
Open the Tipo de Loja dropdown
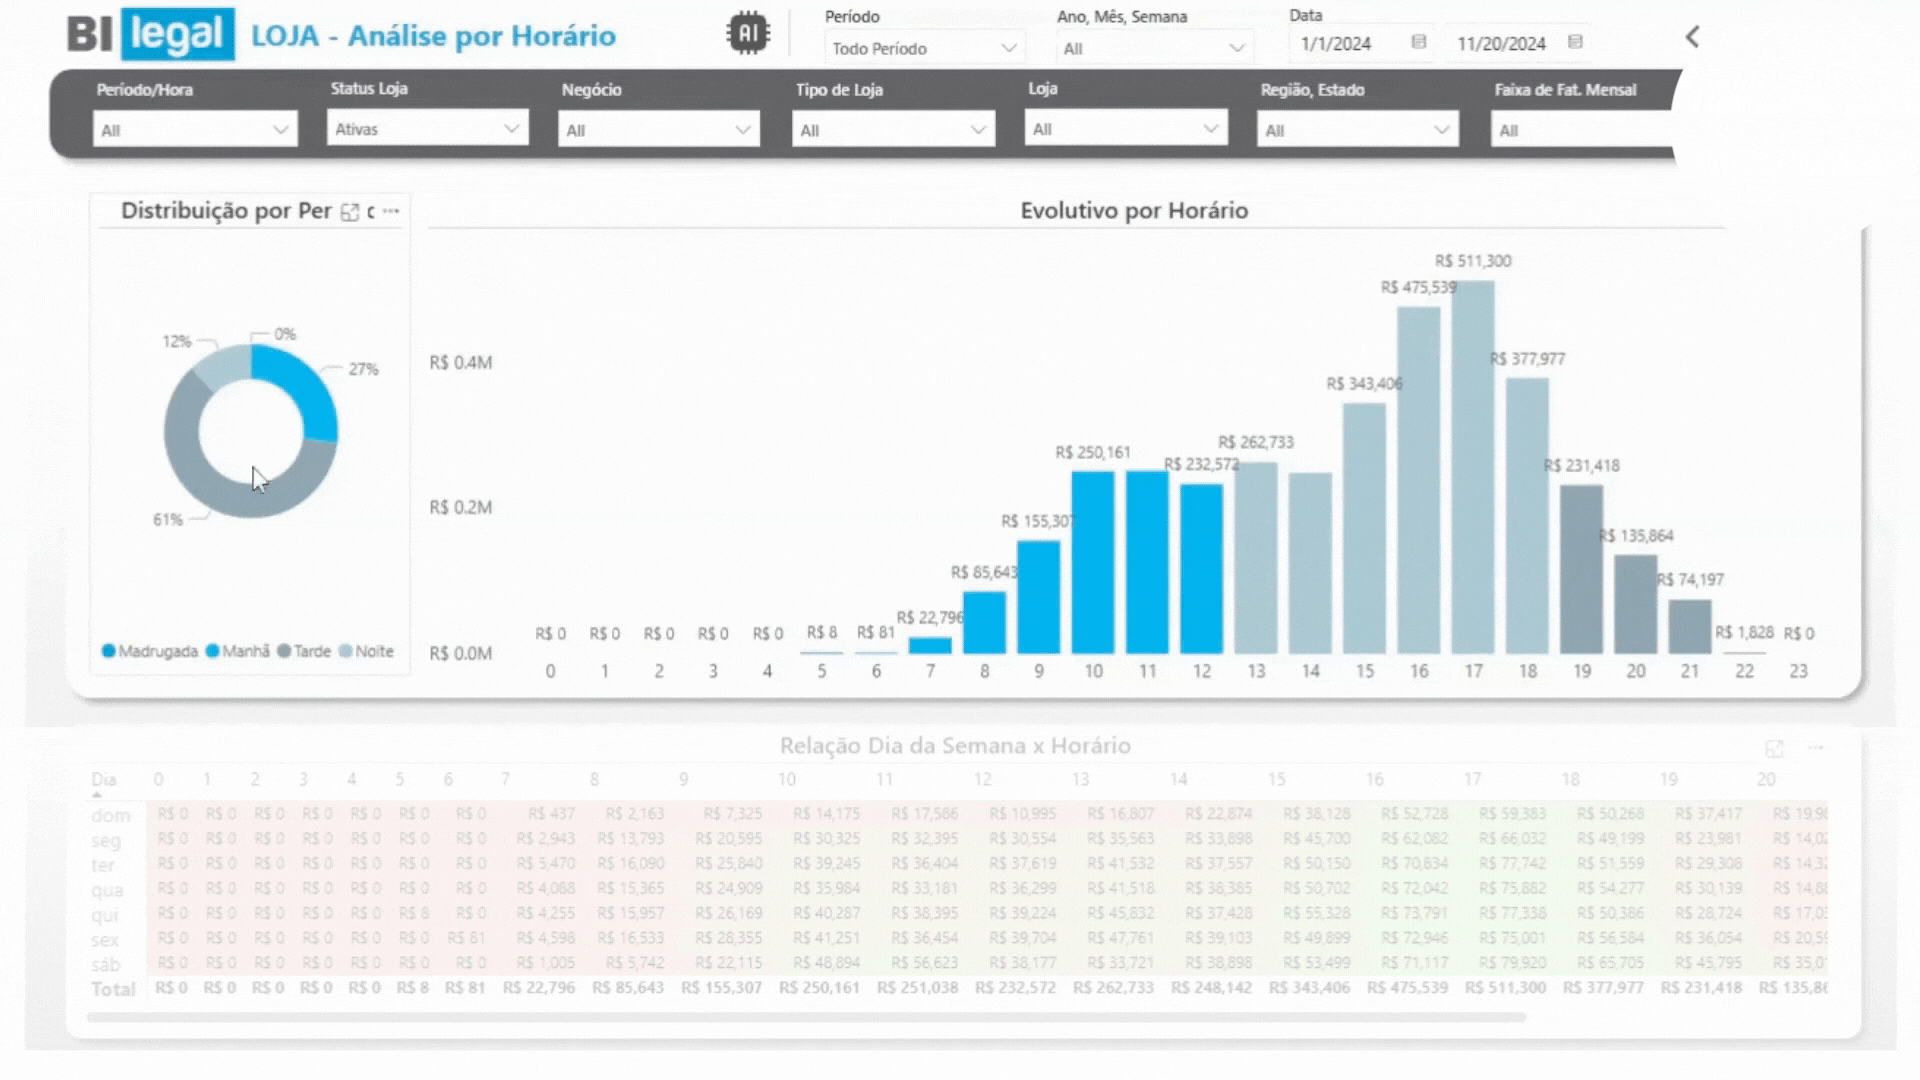pyautogui.click(x=893, y=130)
